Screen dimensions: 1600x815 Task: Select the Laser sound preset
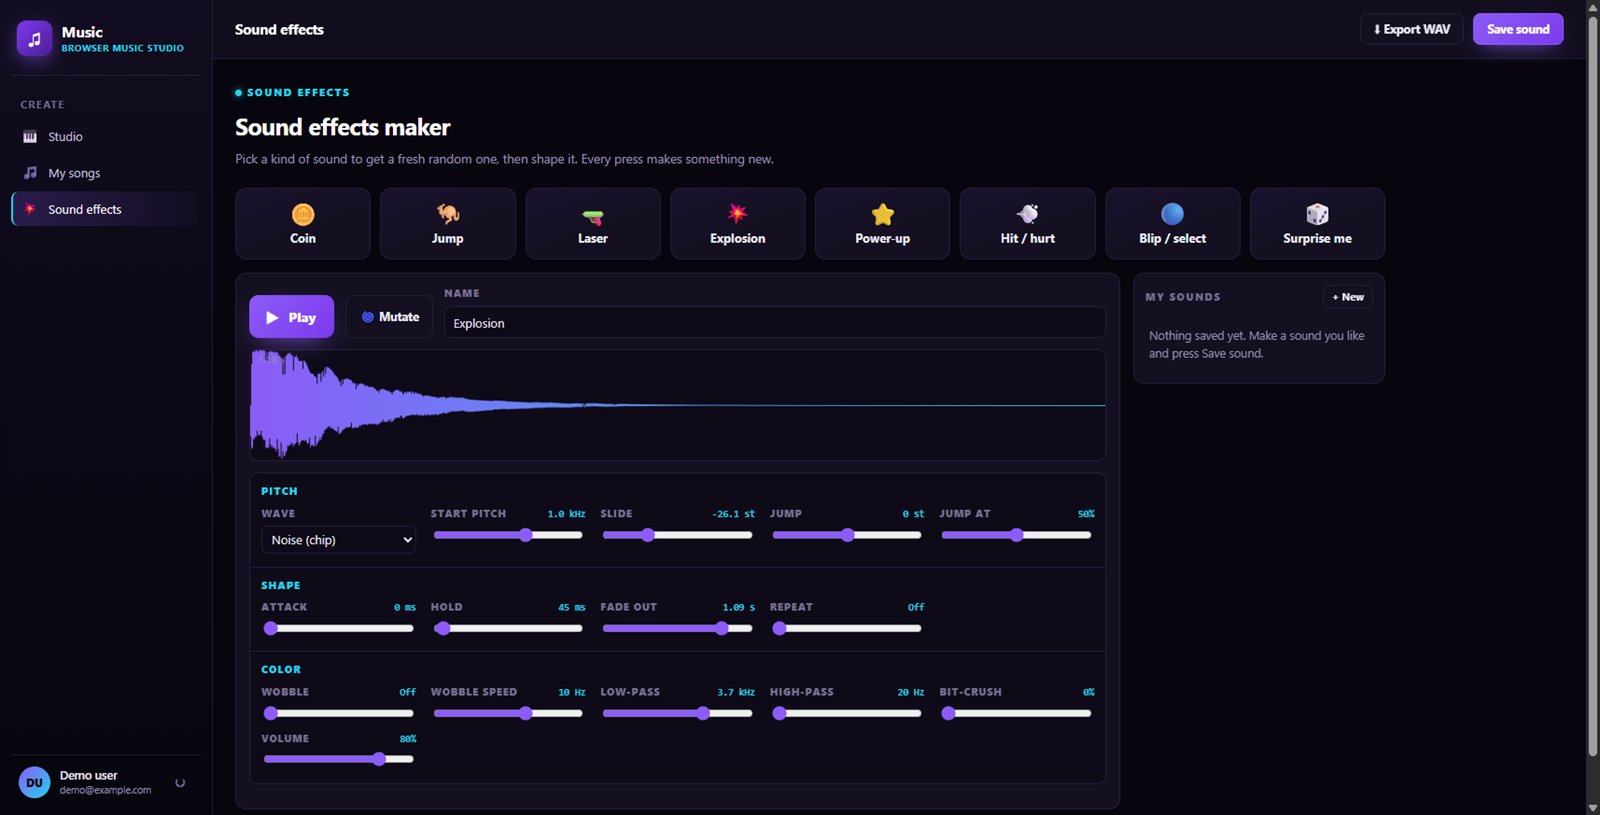[593, 224]
